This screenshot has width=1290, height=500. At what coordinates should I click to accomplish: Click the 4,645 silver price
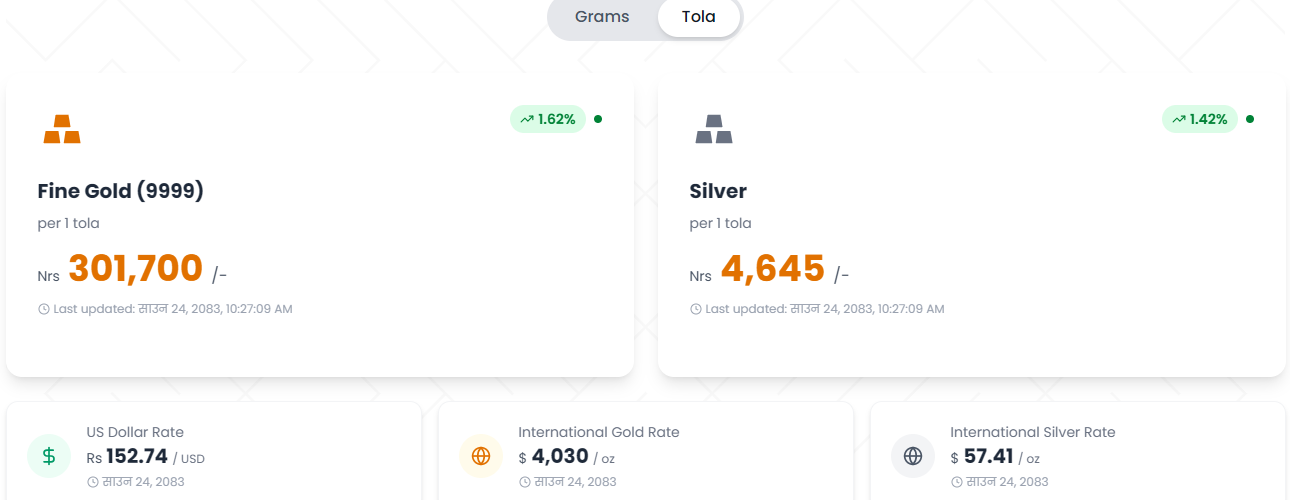[x=773, y=268]
